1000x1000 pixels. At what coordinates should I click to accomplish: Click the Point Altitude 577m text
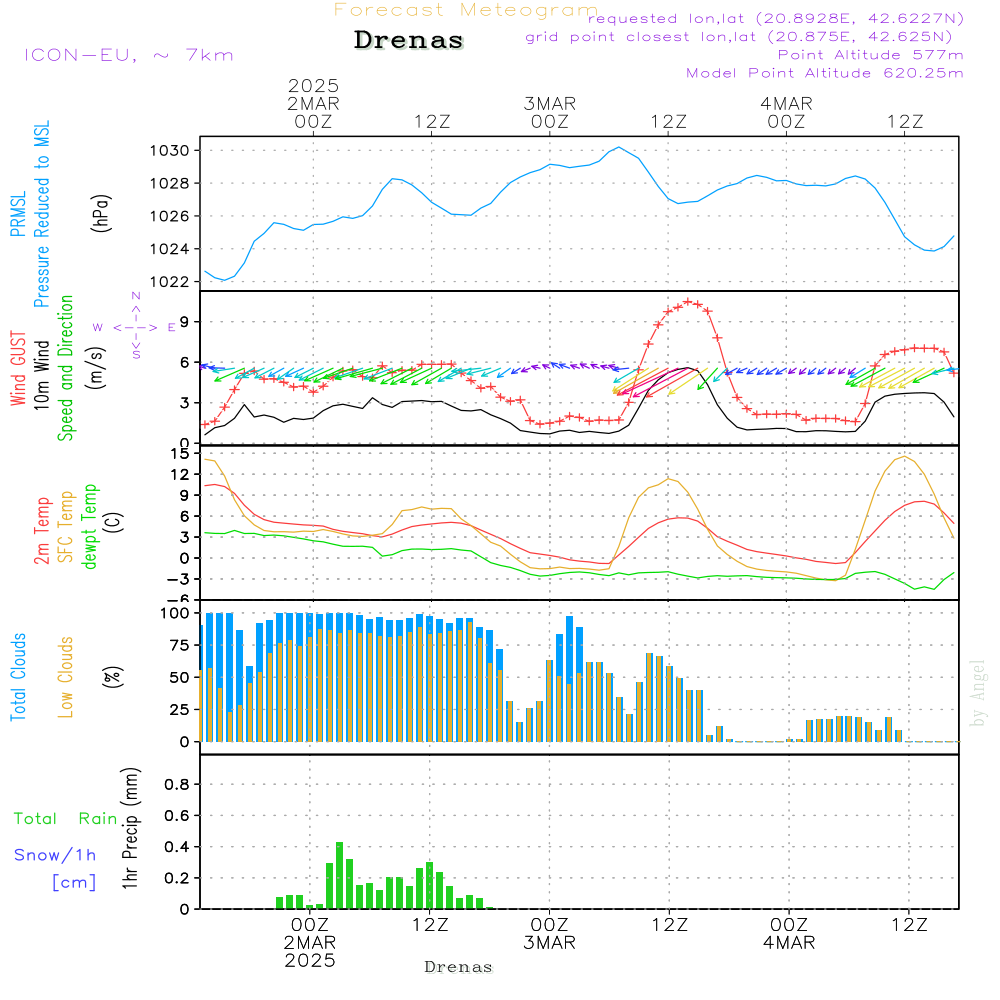pos(870,55)
